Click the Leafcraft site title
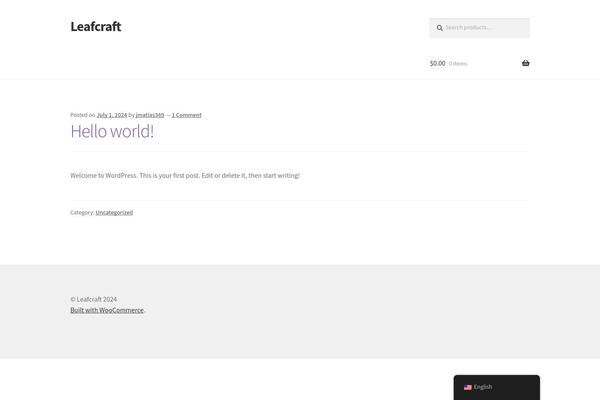Image resolution: width=600 pixels, height=400 pixels. pos(96,26)
